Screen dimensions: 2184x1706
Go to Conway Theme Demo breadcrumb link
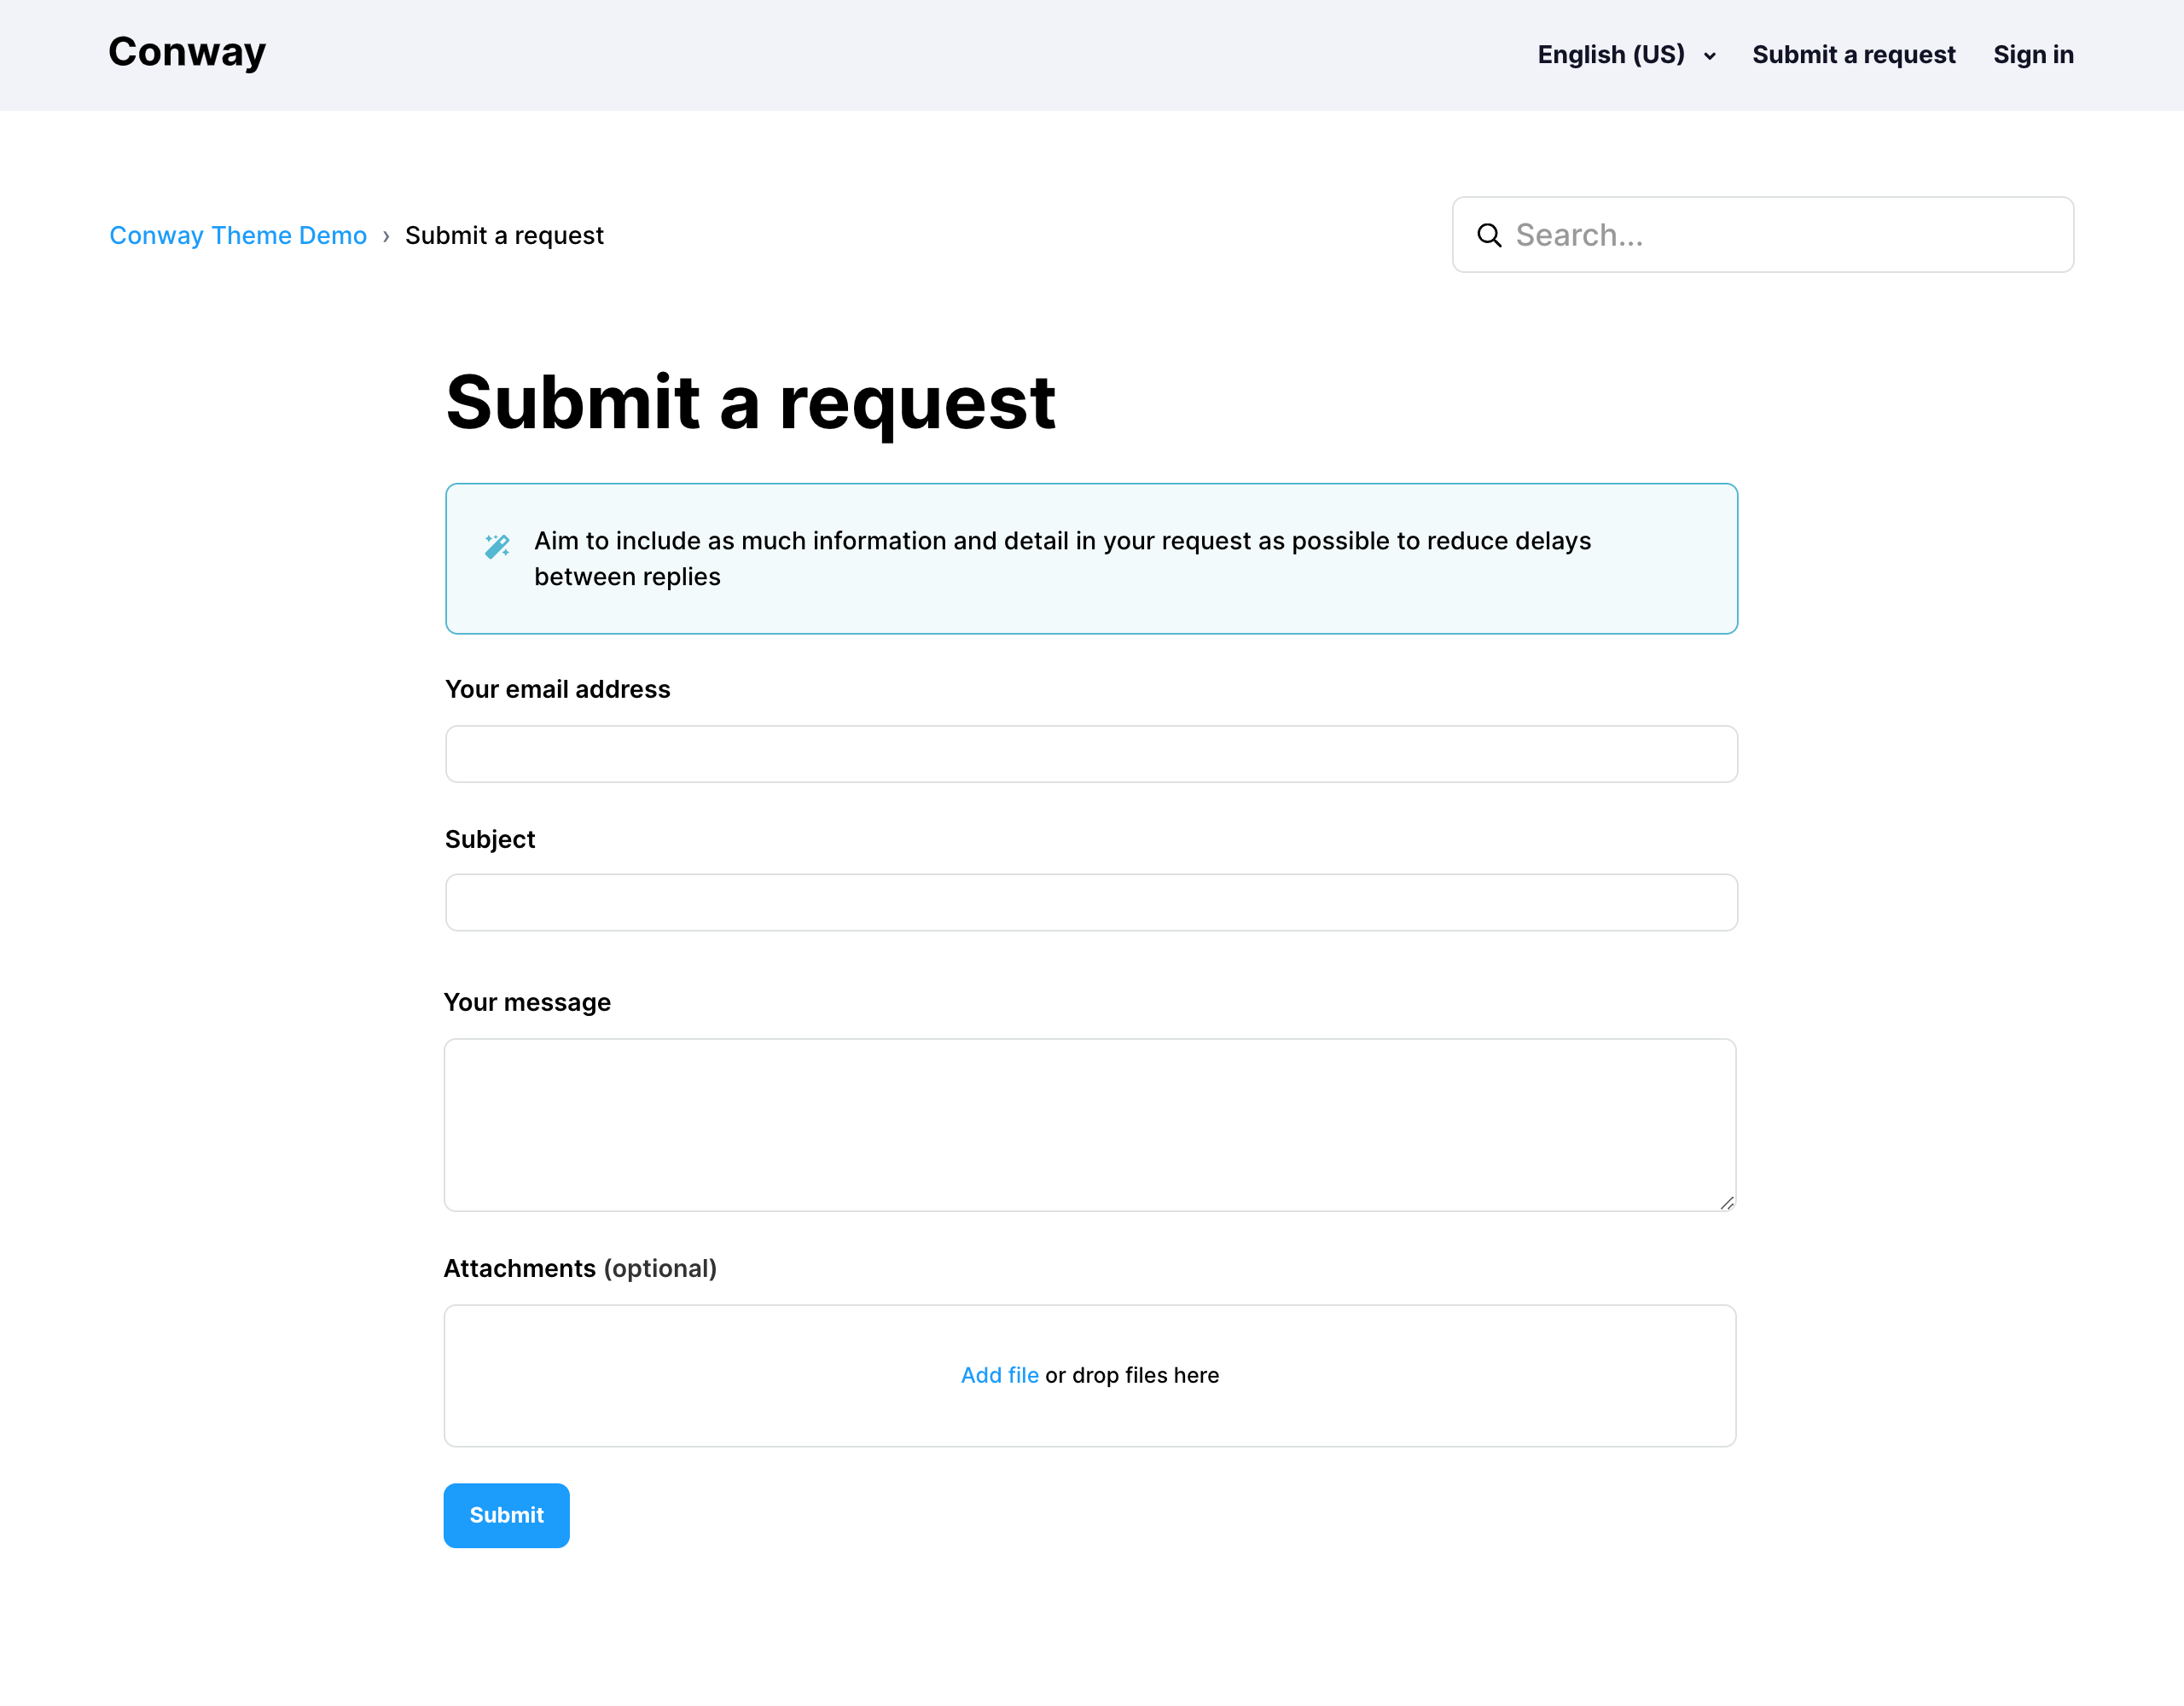pyautogui.click(x=238, y=236)
